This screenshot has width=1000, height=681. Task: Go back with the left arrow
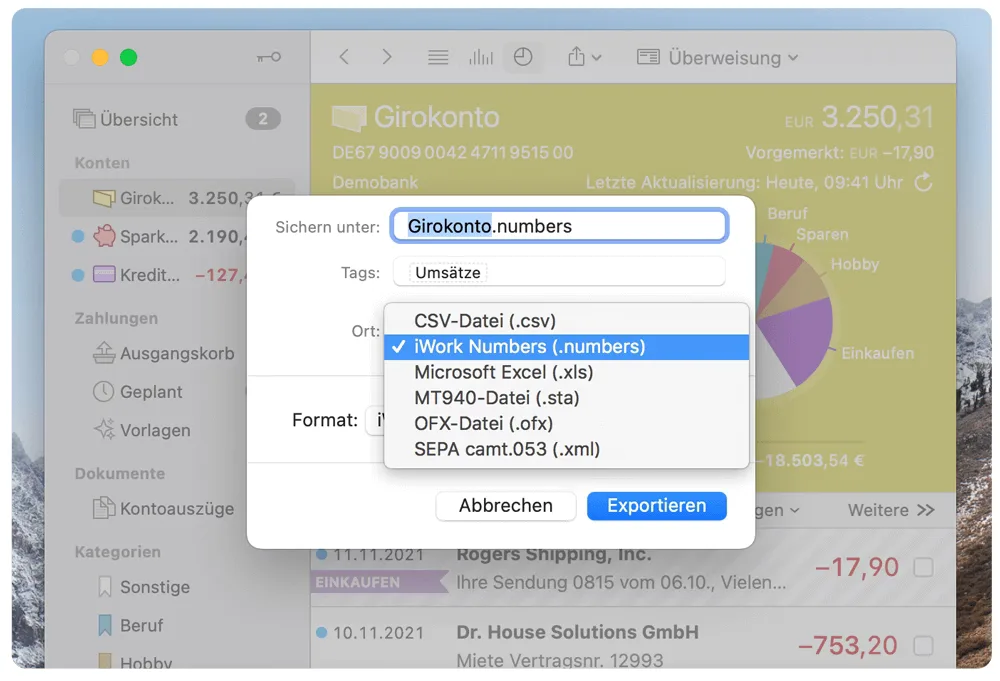[x=344, y=57]
